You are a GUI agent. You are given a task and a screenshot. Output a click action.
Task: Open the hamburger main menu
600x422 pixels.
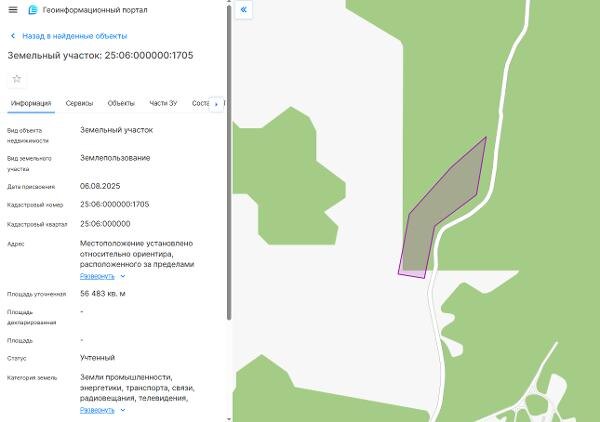click(13, 10)
